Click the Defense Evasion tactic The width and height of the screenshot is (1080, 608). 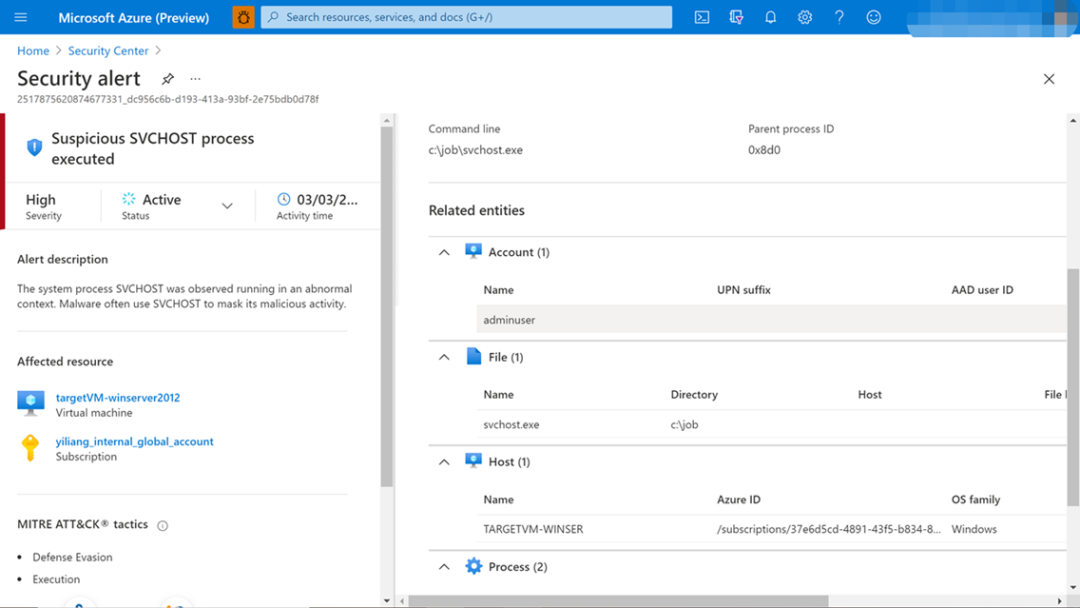[72, 557]
